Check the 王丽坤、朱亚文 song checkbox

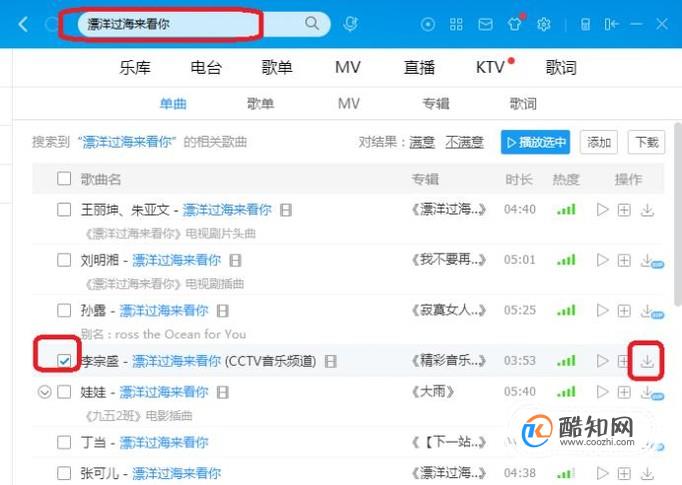pyautogui.click(x=64, y=210)
